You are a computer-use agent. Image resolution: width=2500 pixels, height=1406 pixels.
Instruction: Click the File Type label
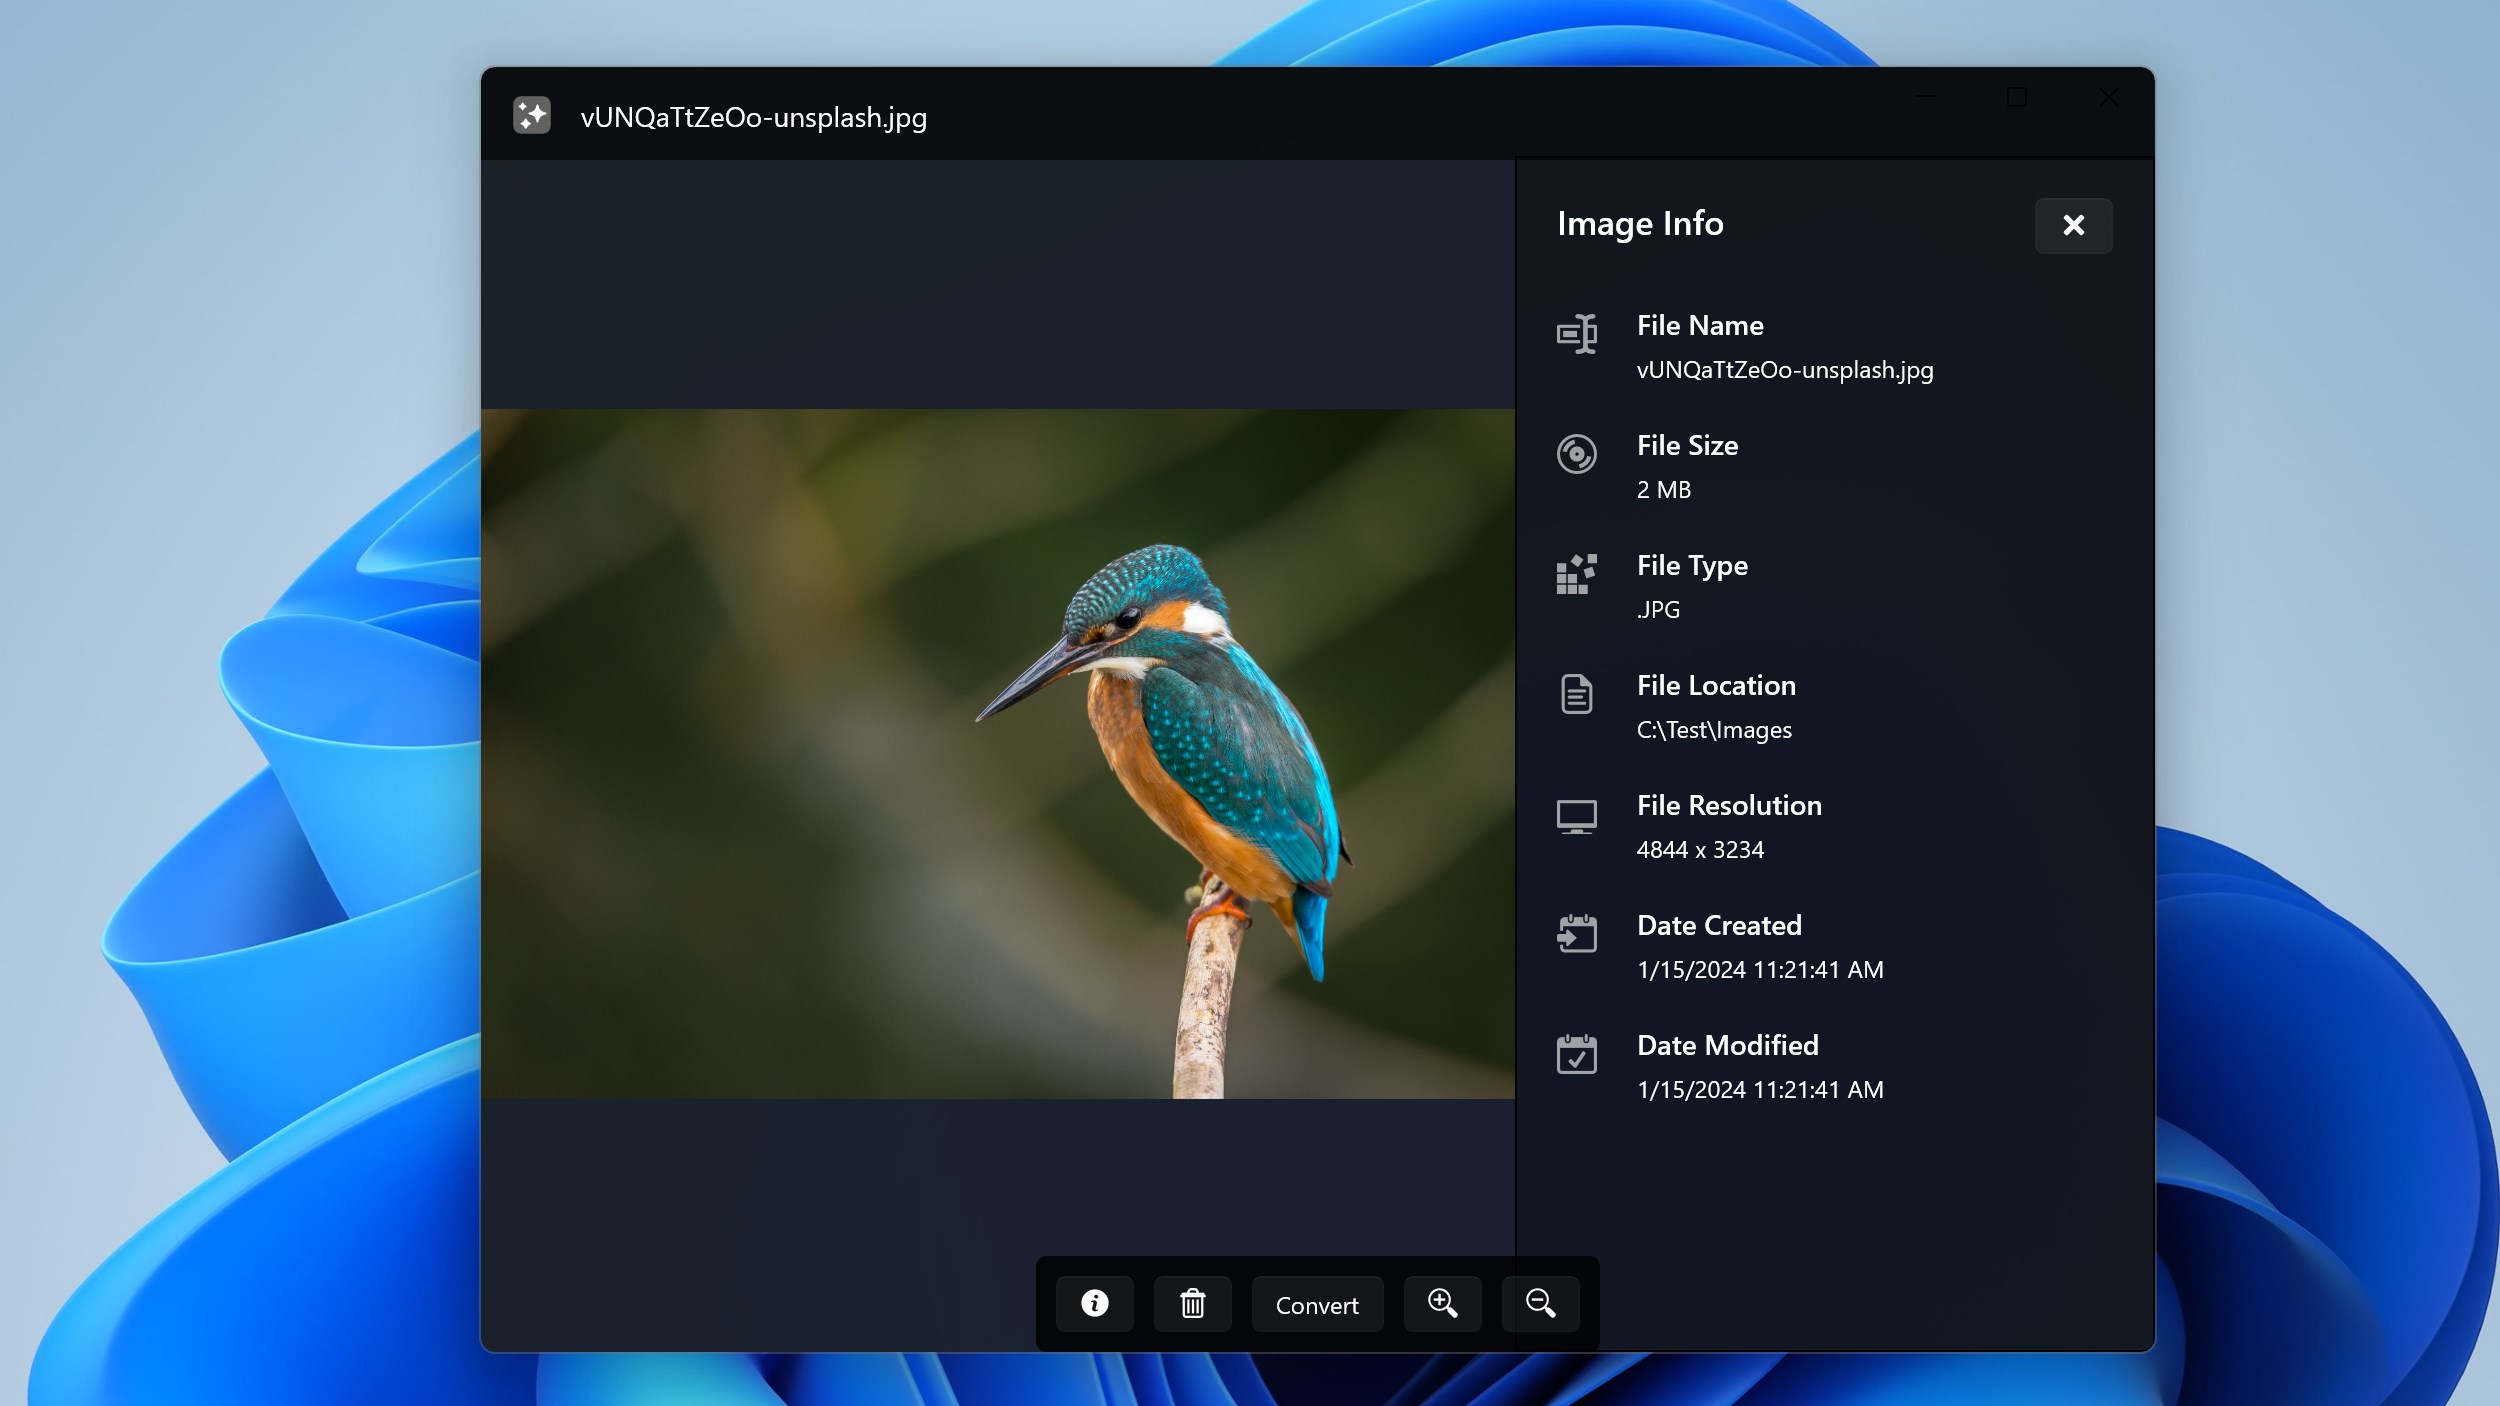click(x=1692, y=566)
